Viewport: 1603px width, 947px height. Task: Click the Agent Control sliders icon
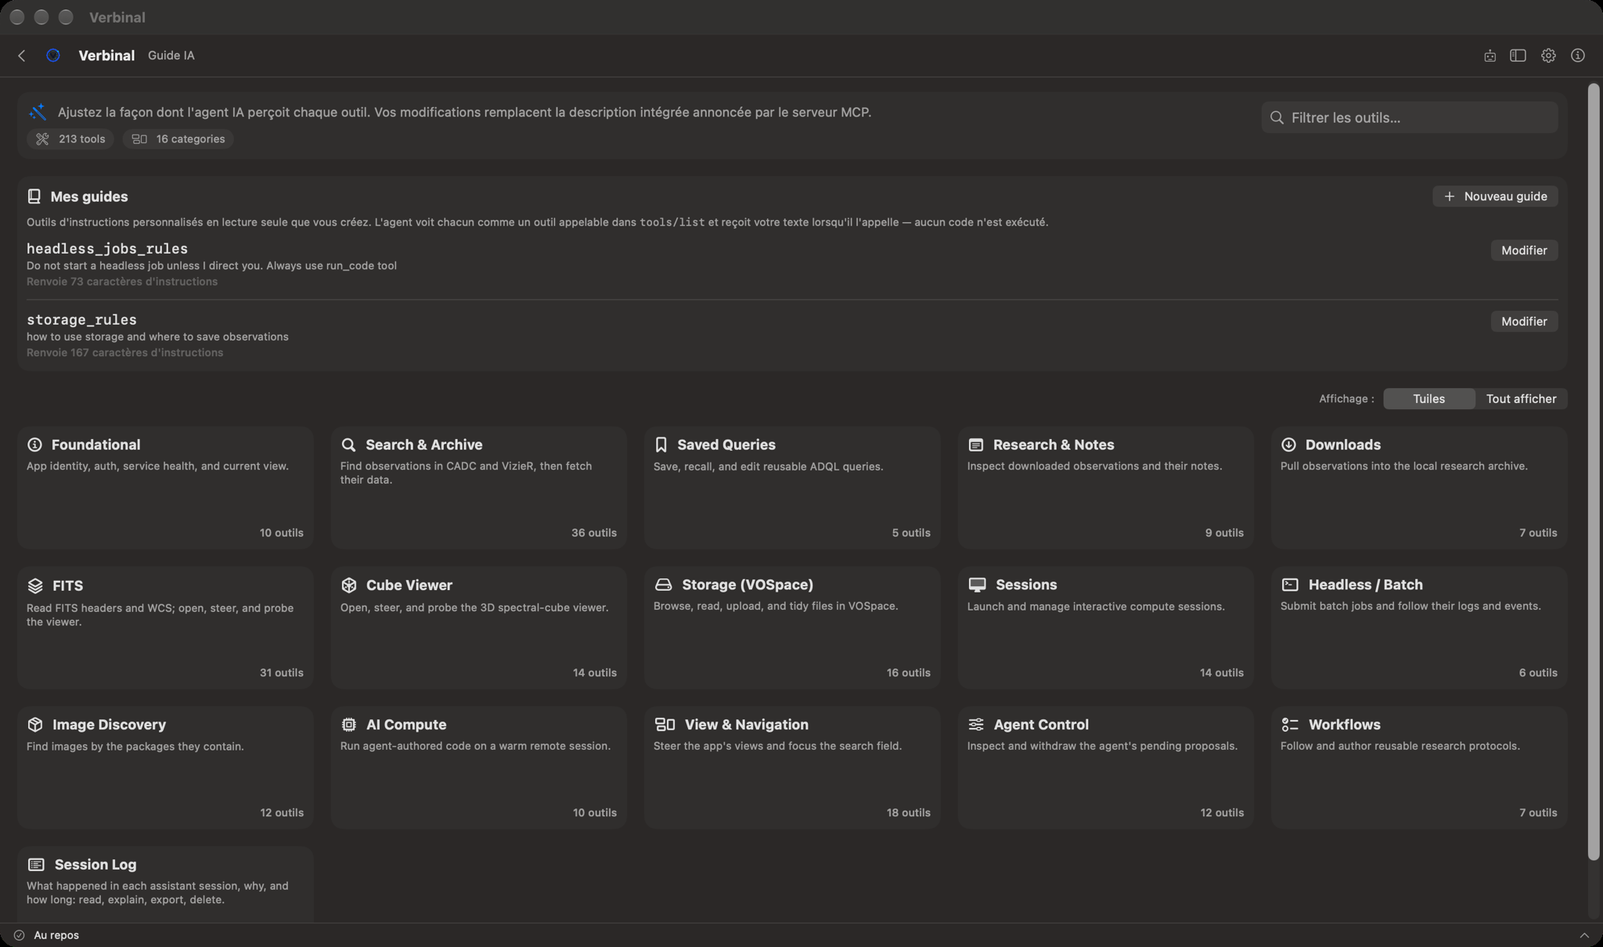(976, 725)
